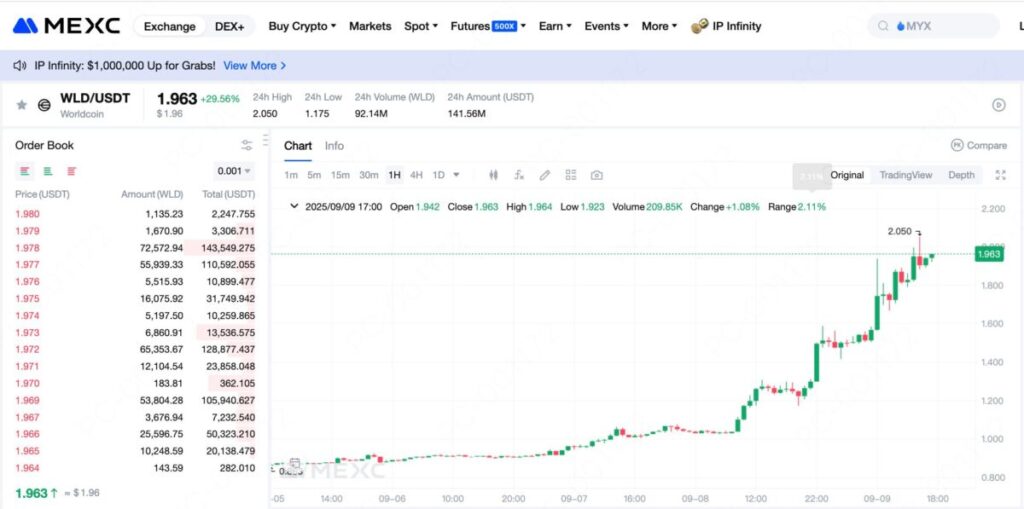Open Futures dropdown menu
Viewport: 1024px width, 509px height.
click(488, 26)
